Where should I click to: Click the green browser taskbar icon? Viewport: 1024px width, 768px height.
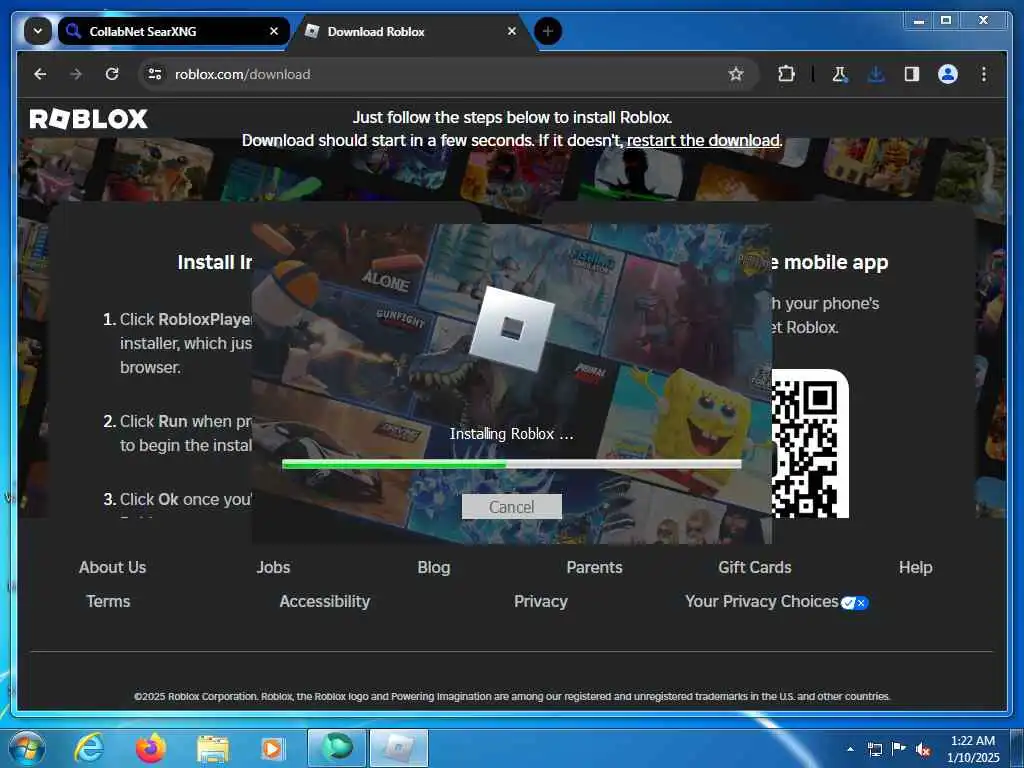click(x=336, y=748)
